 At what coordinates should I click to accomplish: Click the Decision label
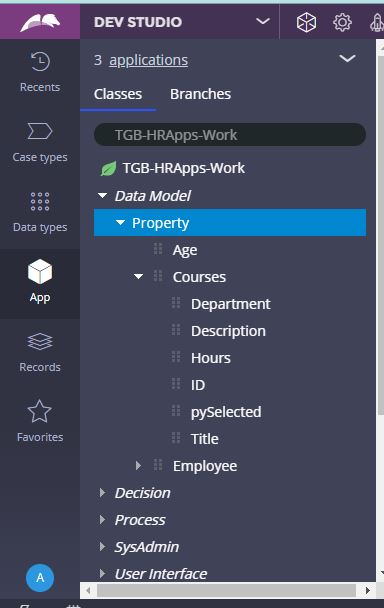[x=142, y=493]
